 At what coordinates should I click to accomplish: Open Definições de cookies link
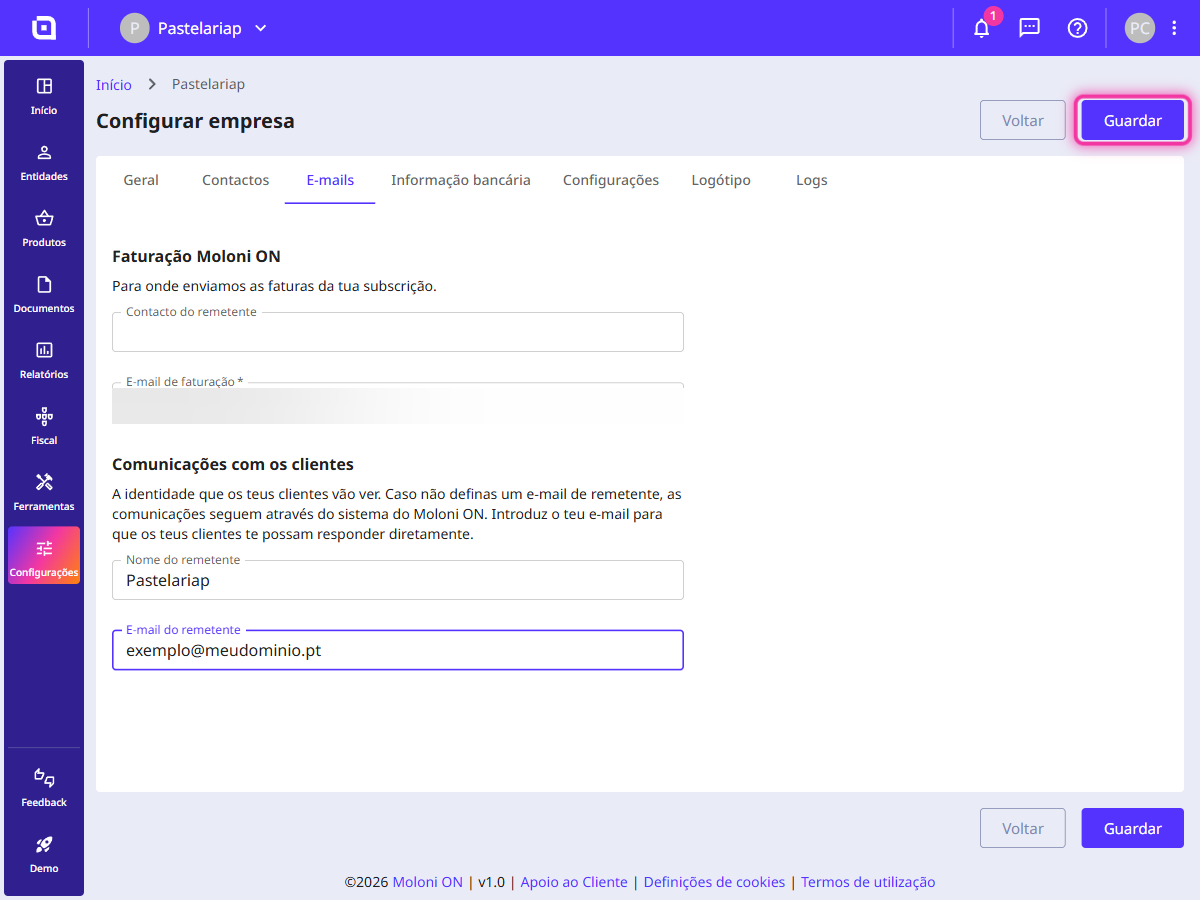coord(714,882)
